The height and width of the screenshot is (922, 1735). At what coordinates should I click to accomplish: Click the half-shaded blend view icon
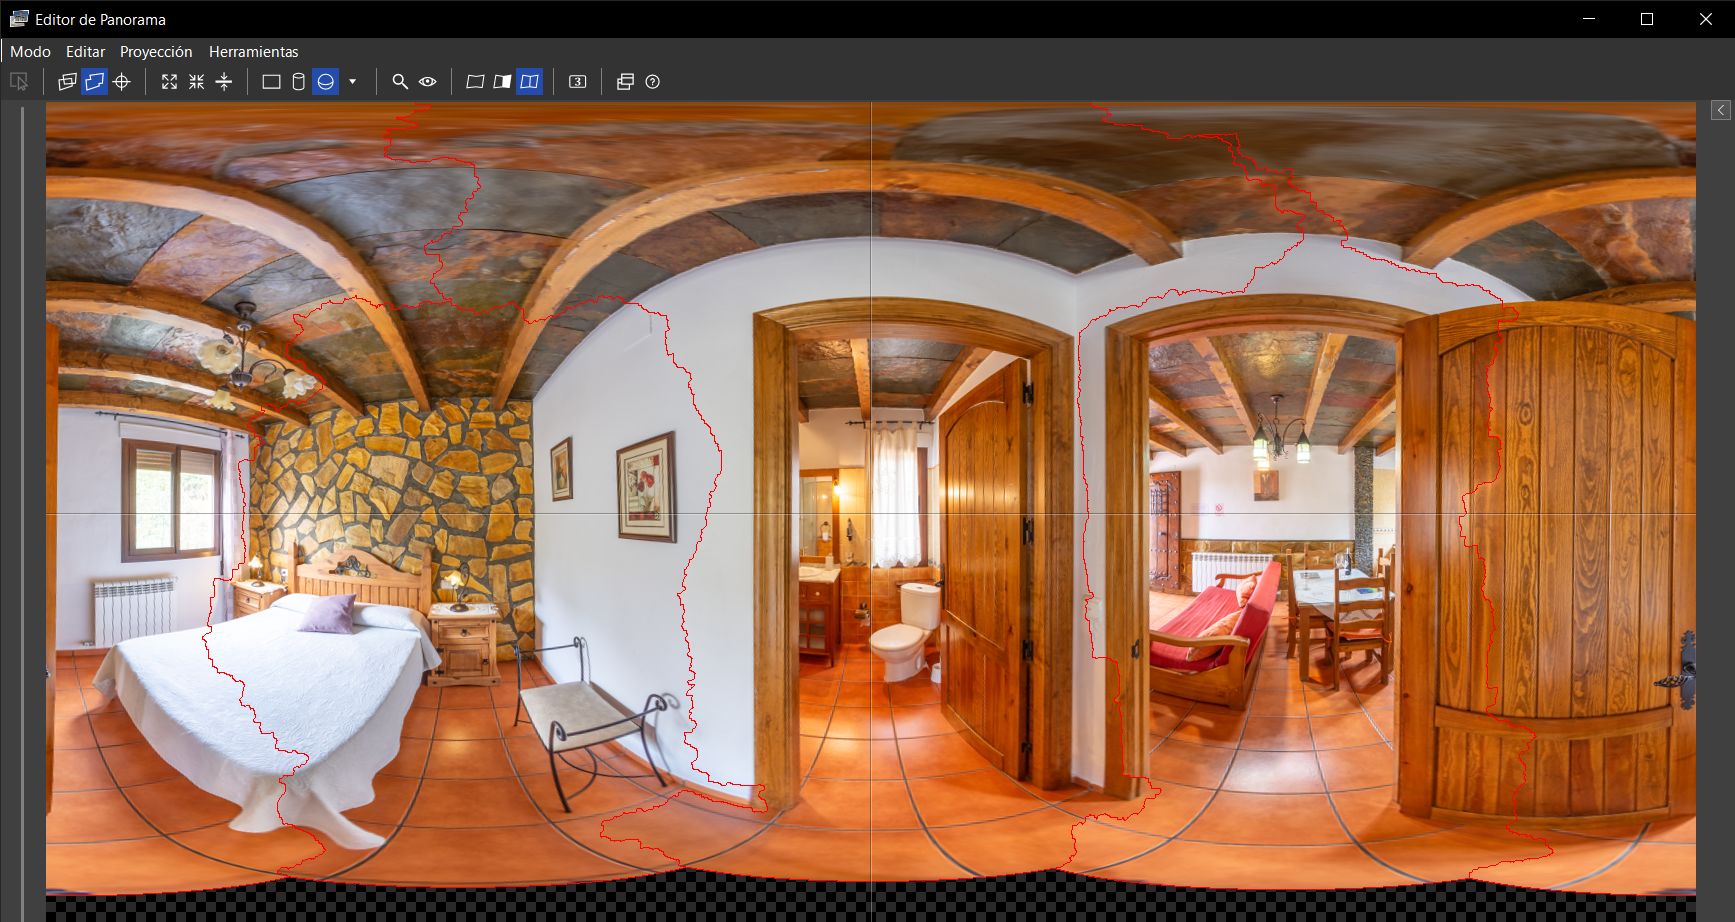(x=502, y=82)
